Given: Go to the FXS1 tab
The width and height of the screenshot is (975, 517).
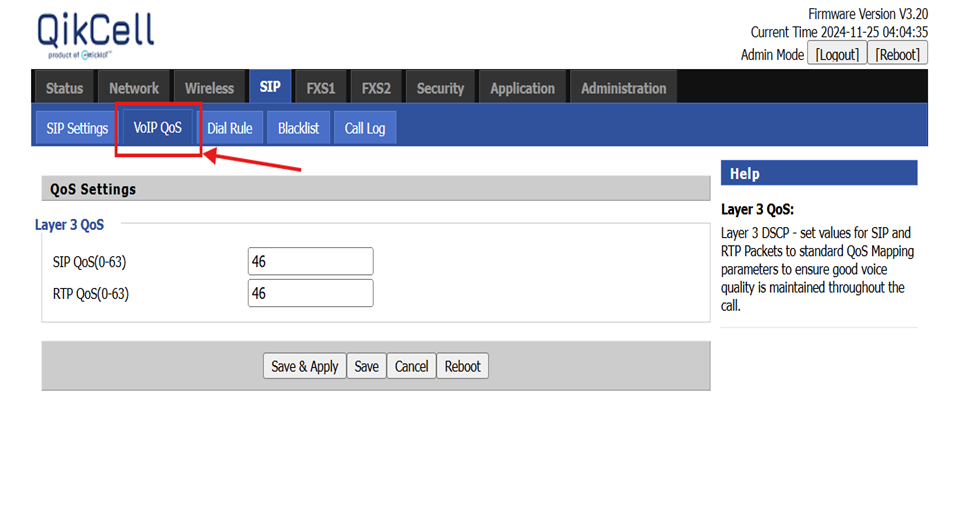Looking at the screenshot, I should [321, 88].
